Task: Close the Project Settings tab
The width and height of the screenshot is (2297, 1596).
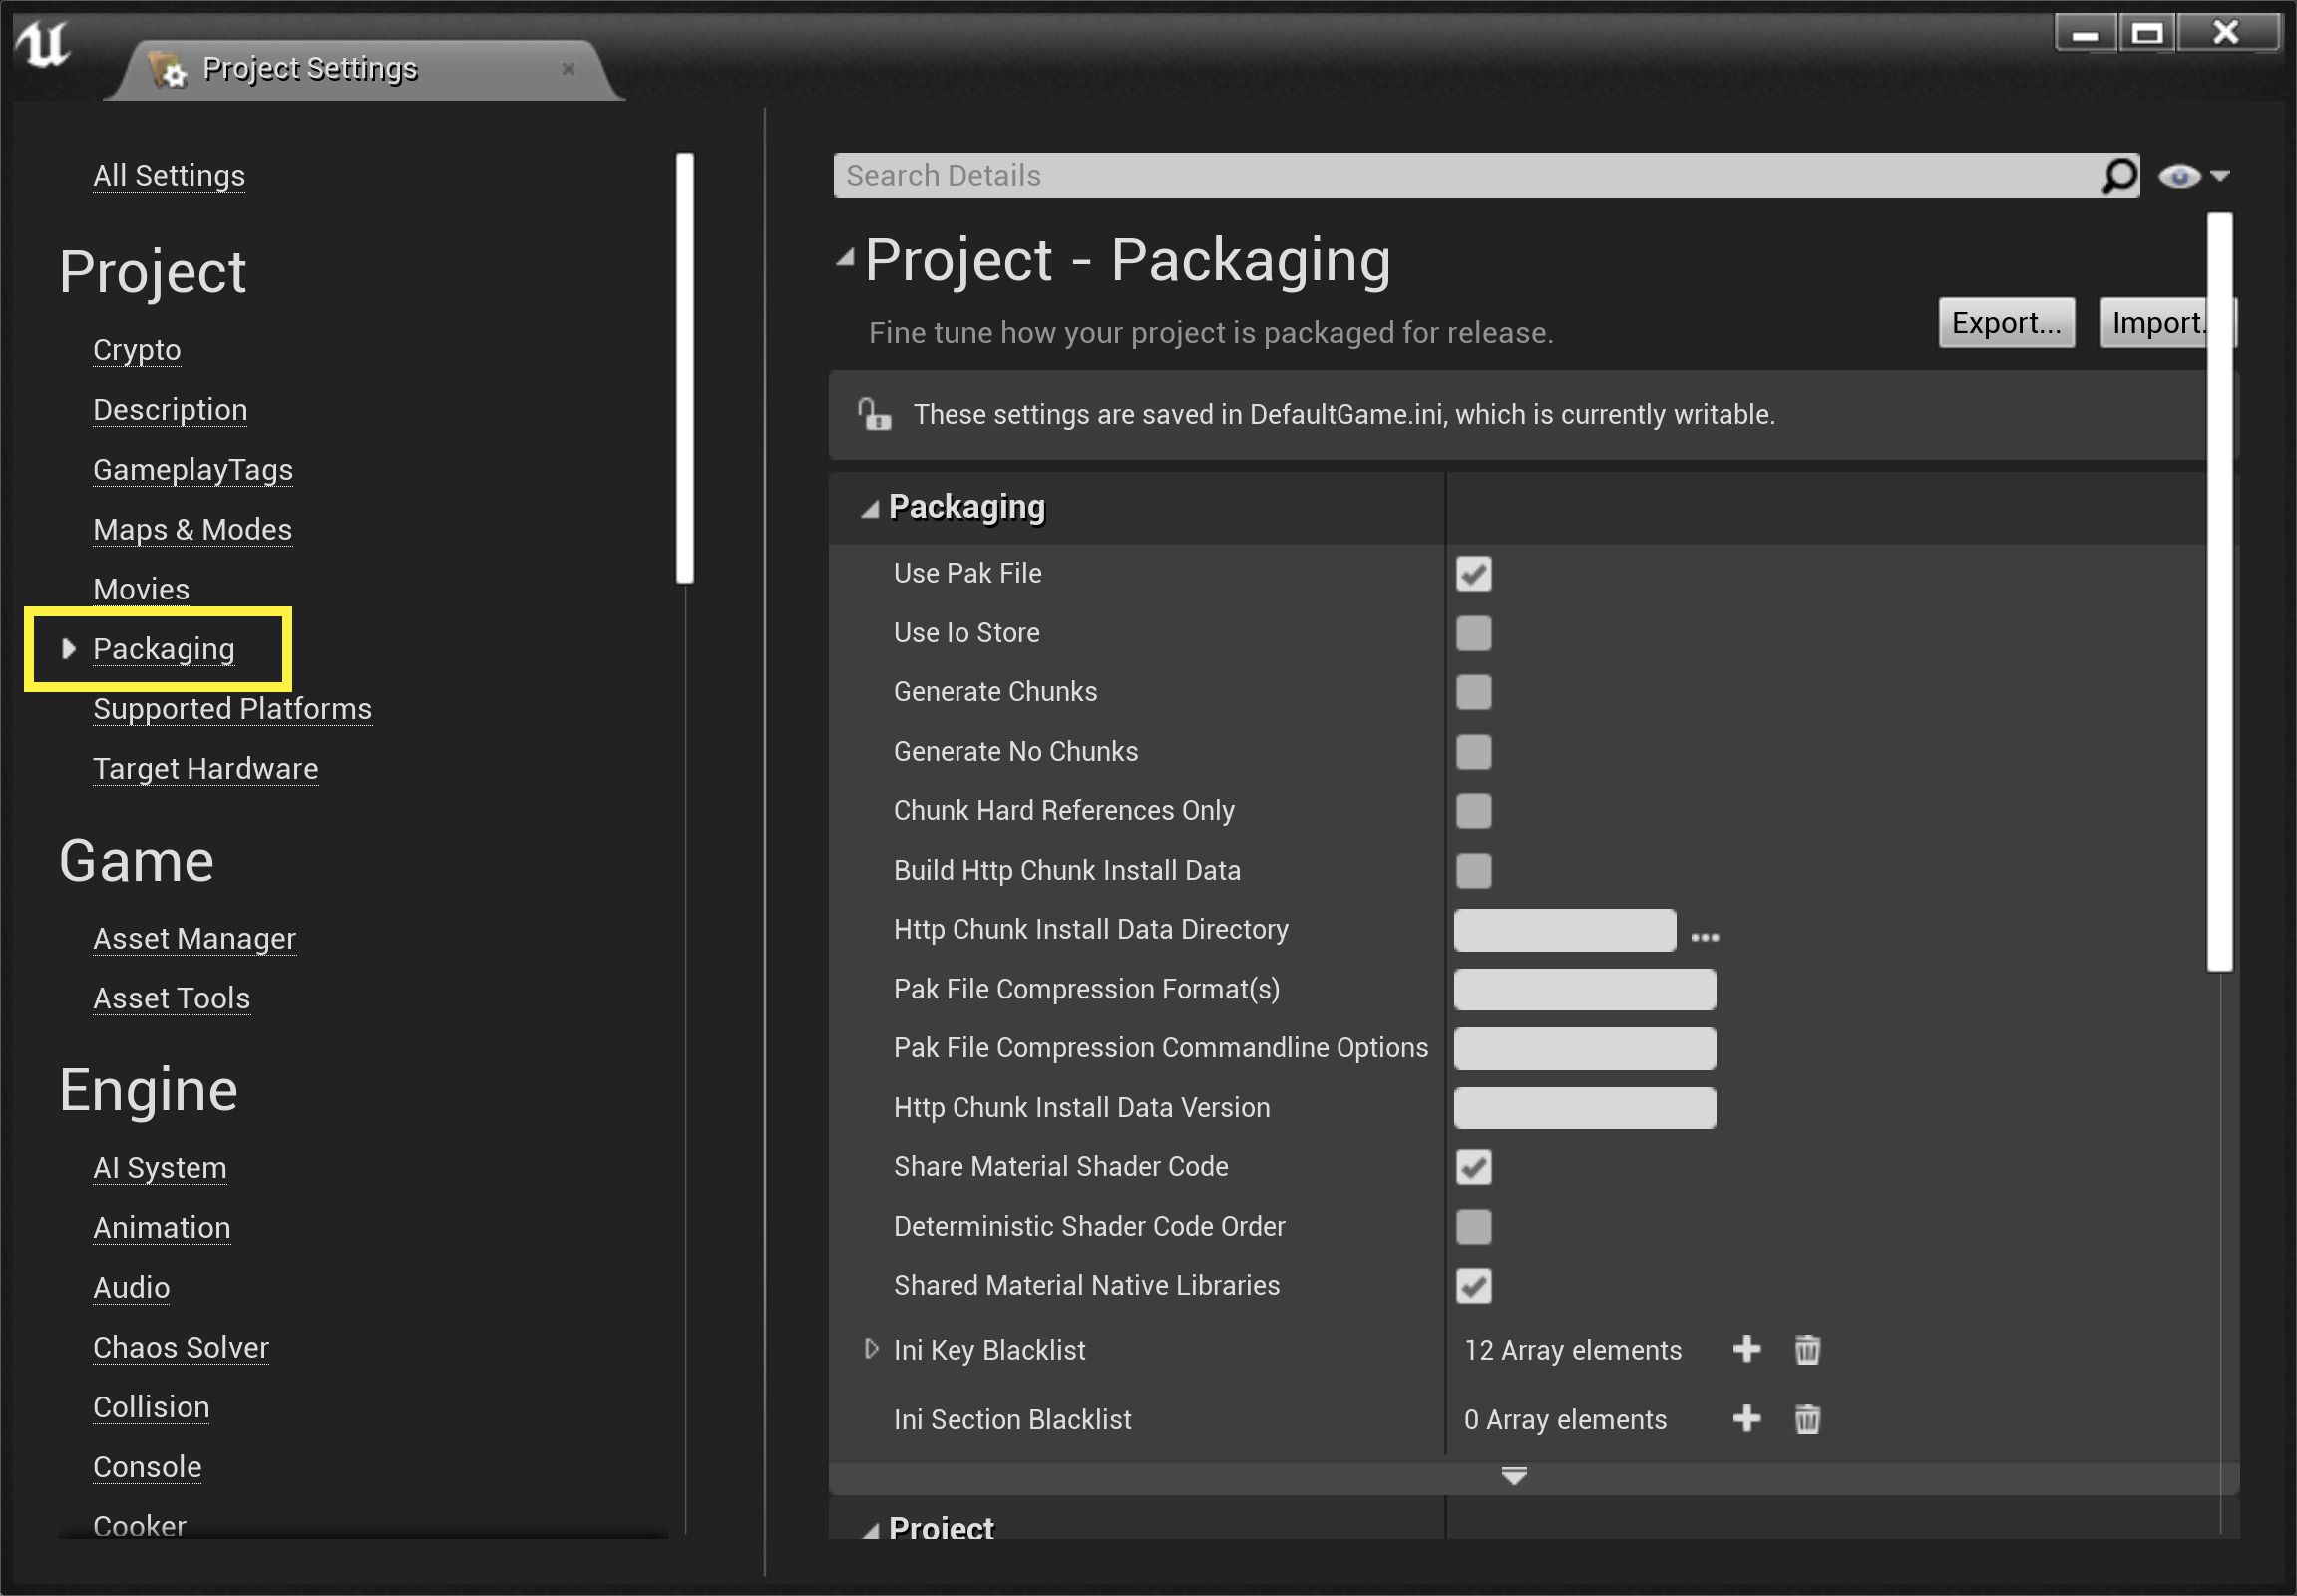Action: (568, 69)
